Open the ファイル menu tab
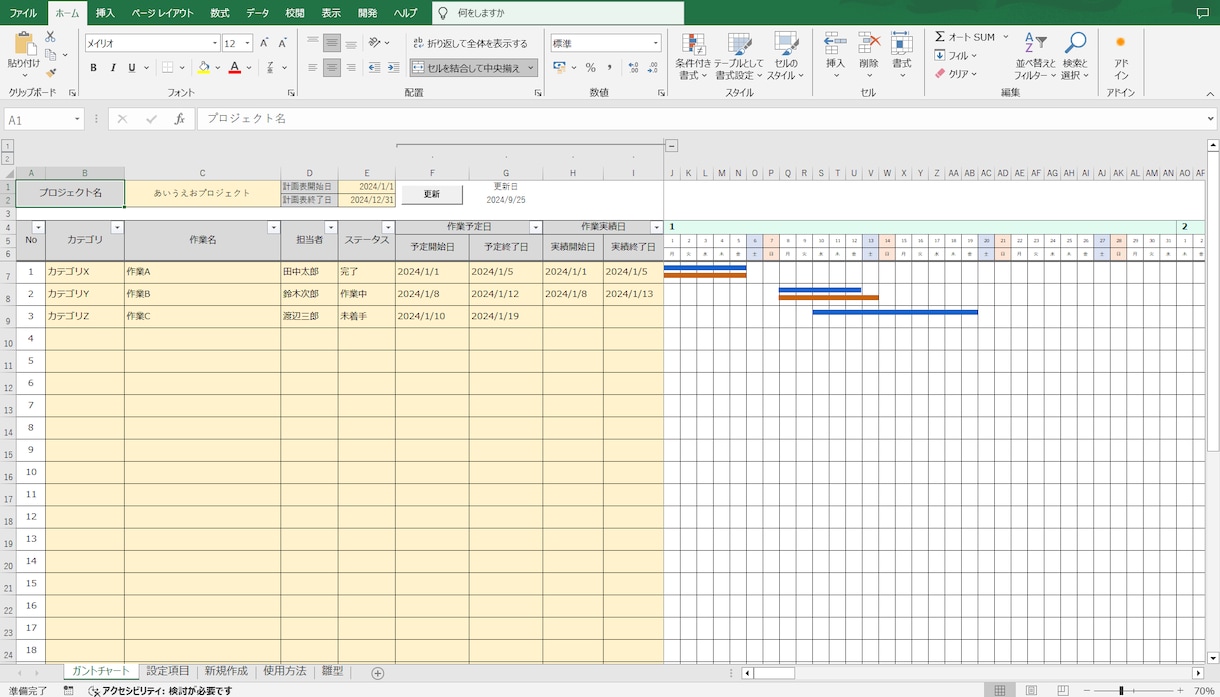 (x=23, y=13)
